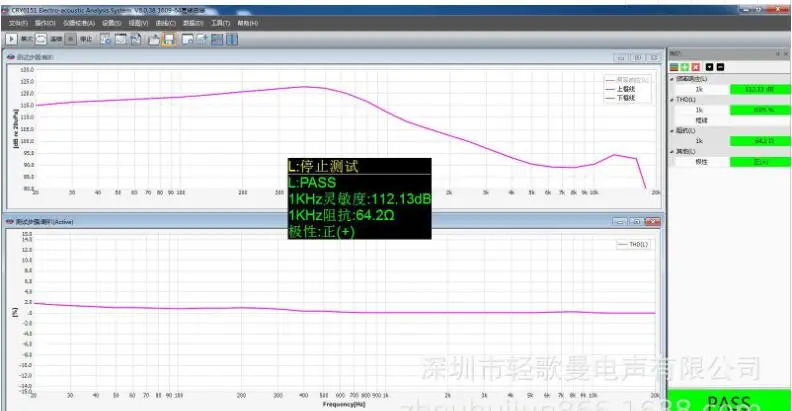Click the 极性 row label

pos(701,162)
